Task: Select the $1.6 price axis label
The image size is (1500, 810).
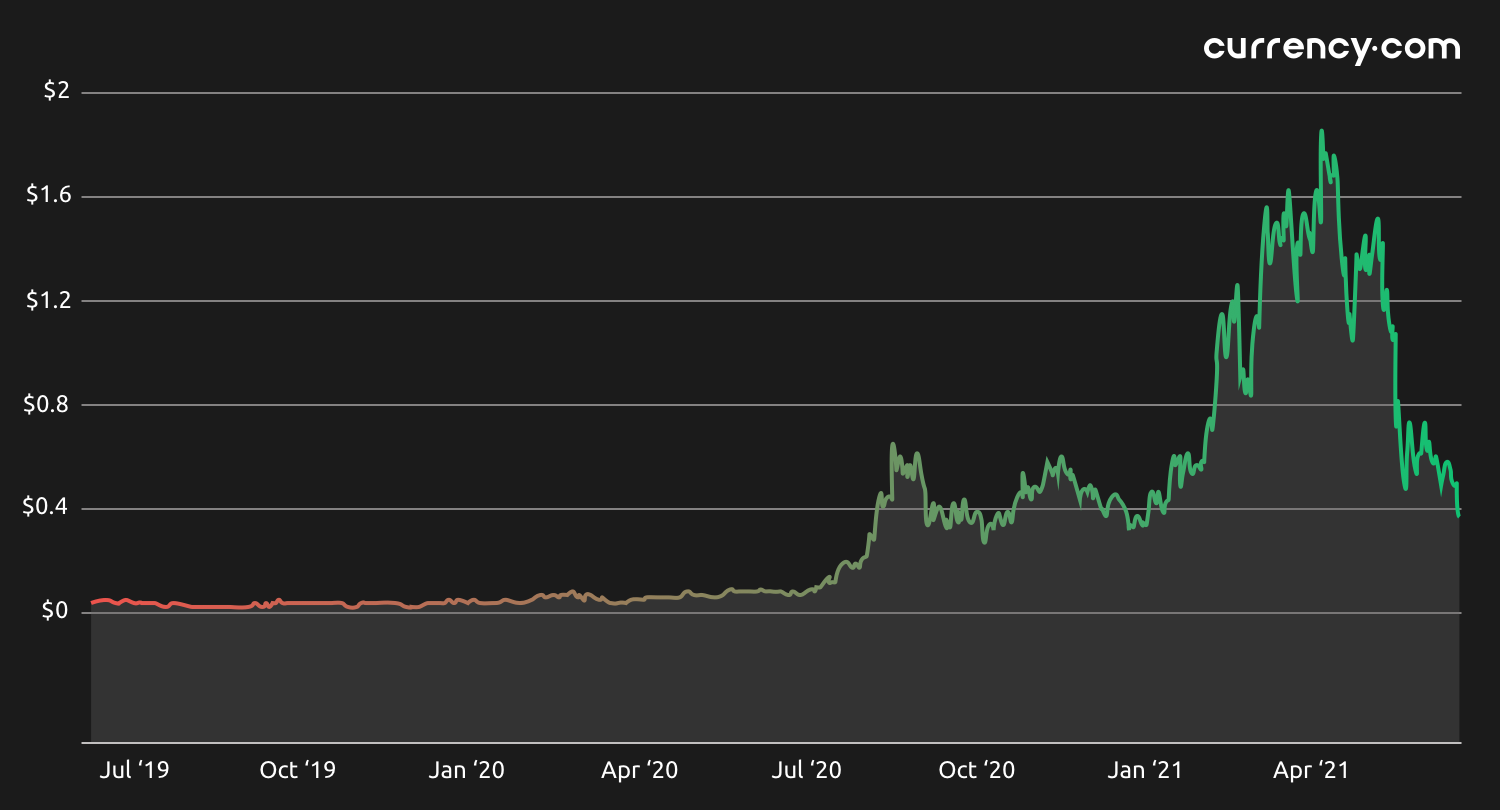Action: (48, 195)
